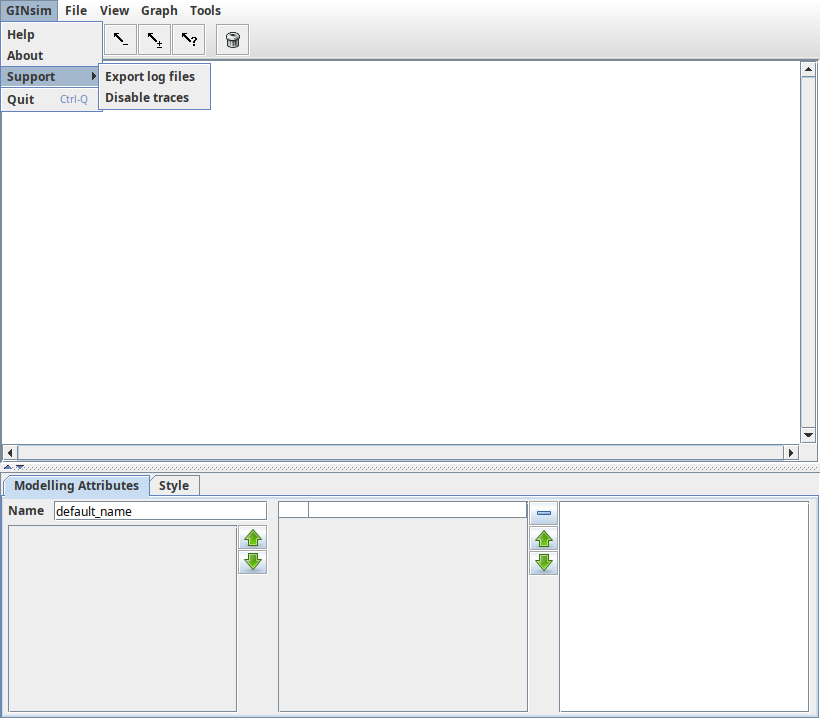The image size is (820, 719).
Task: Choose Export log files
Action: [x=150, y=76]
